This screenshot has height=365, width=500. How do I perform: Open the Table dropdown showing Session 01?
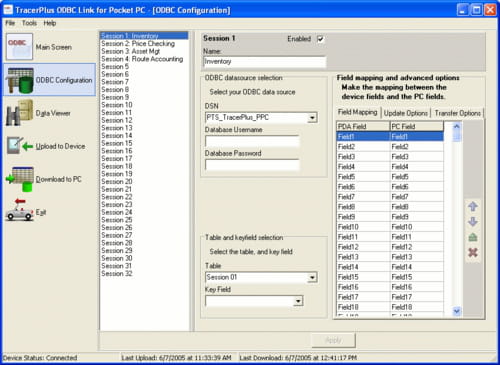(x=312, y=277)
